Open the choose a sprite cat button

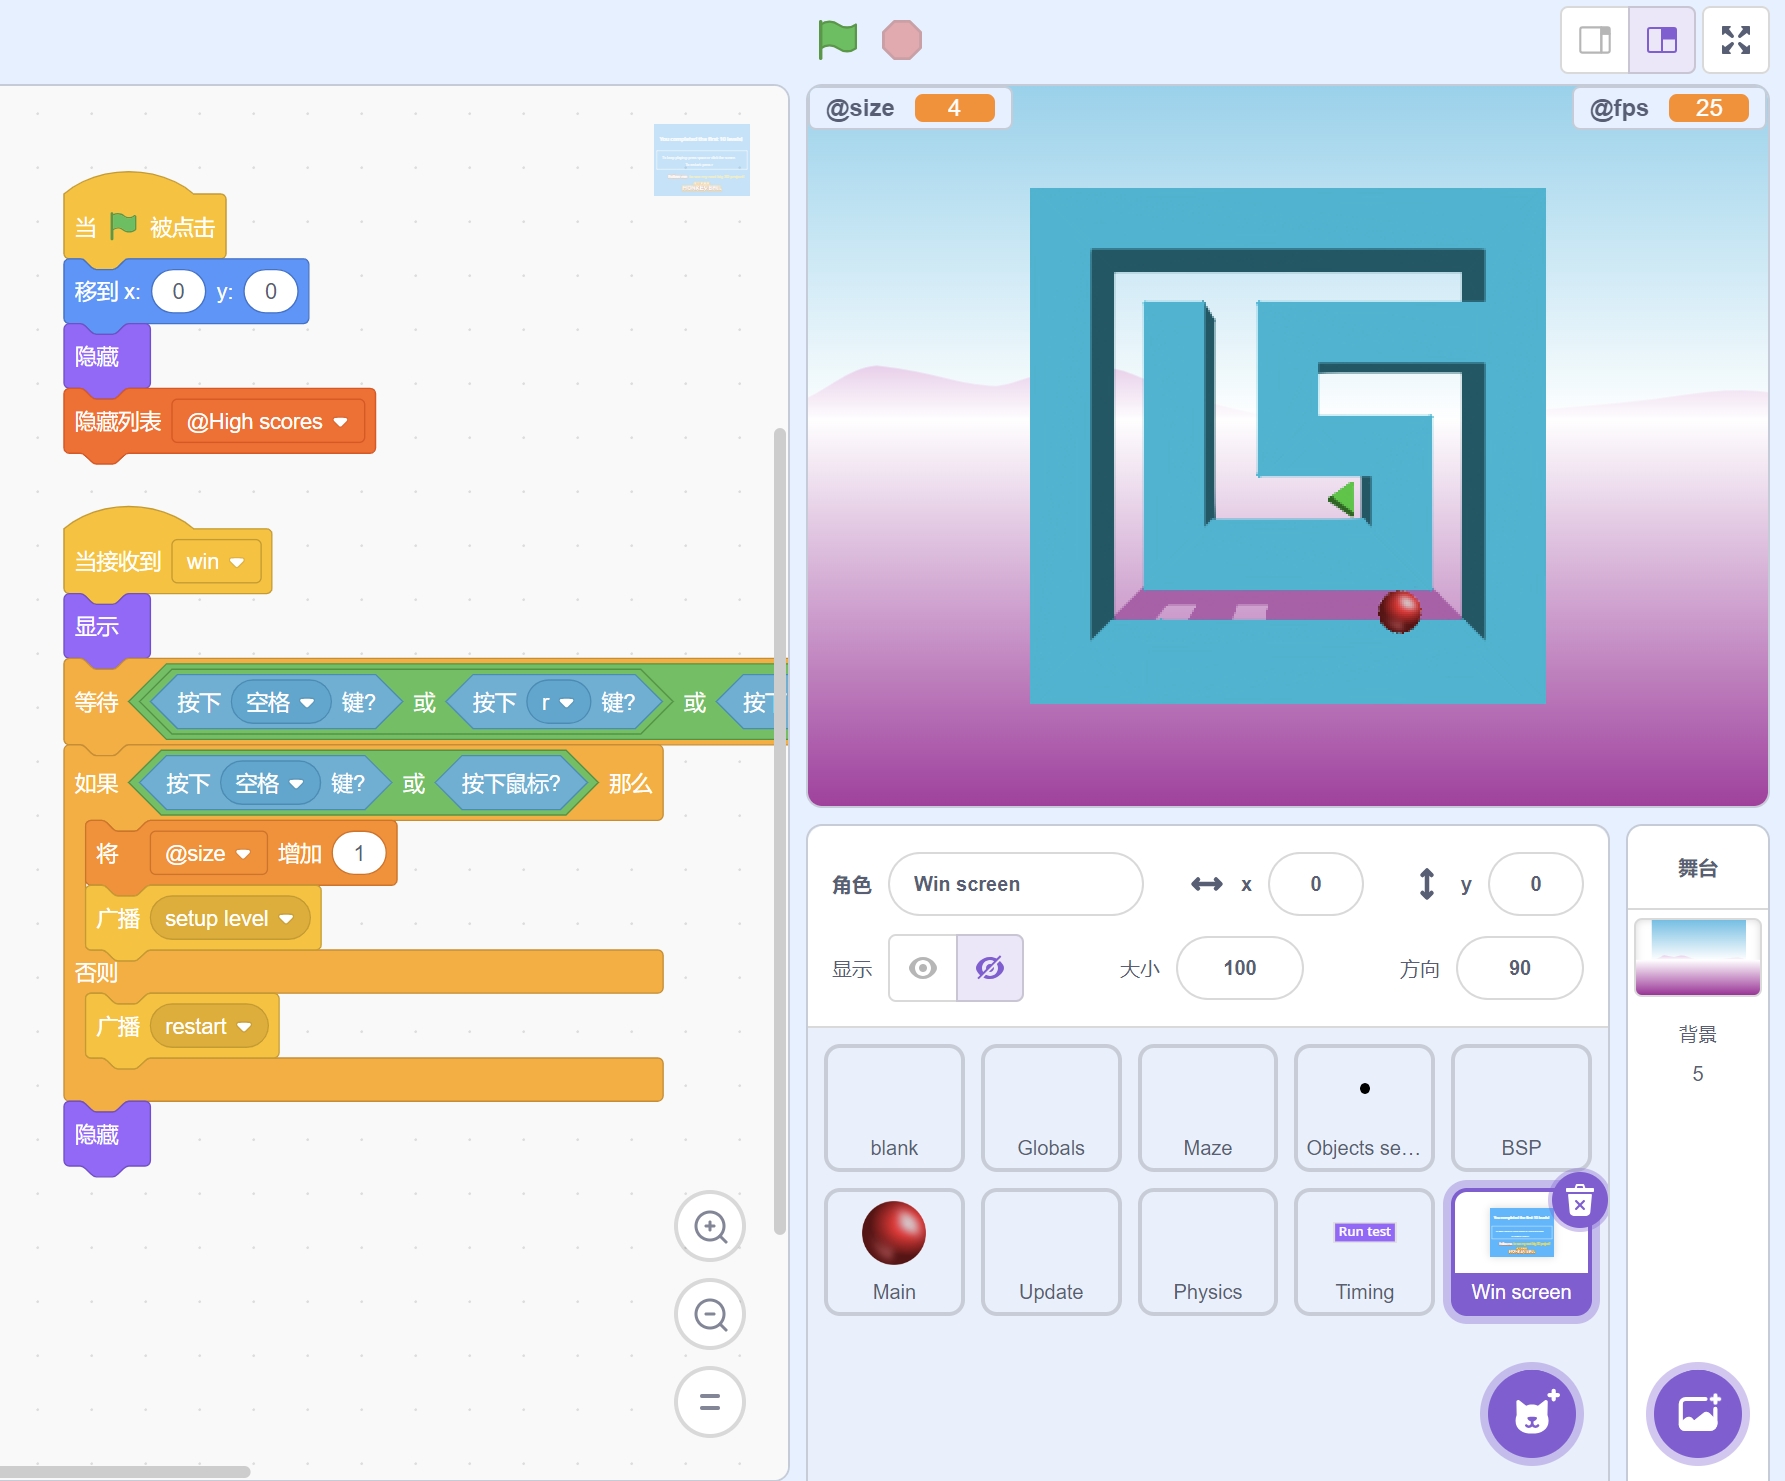pos(1531,1414)
